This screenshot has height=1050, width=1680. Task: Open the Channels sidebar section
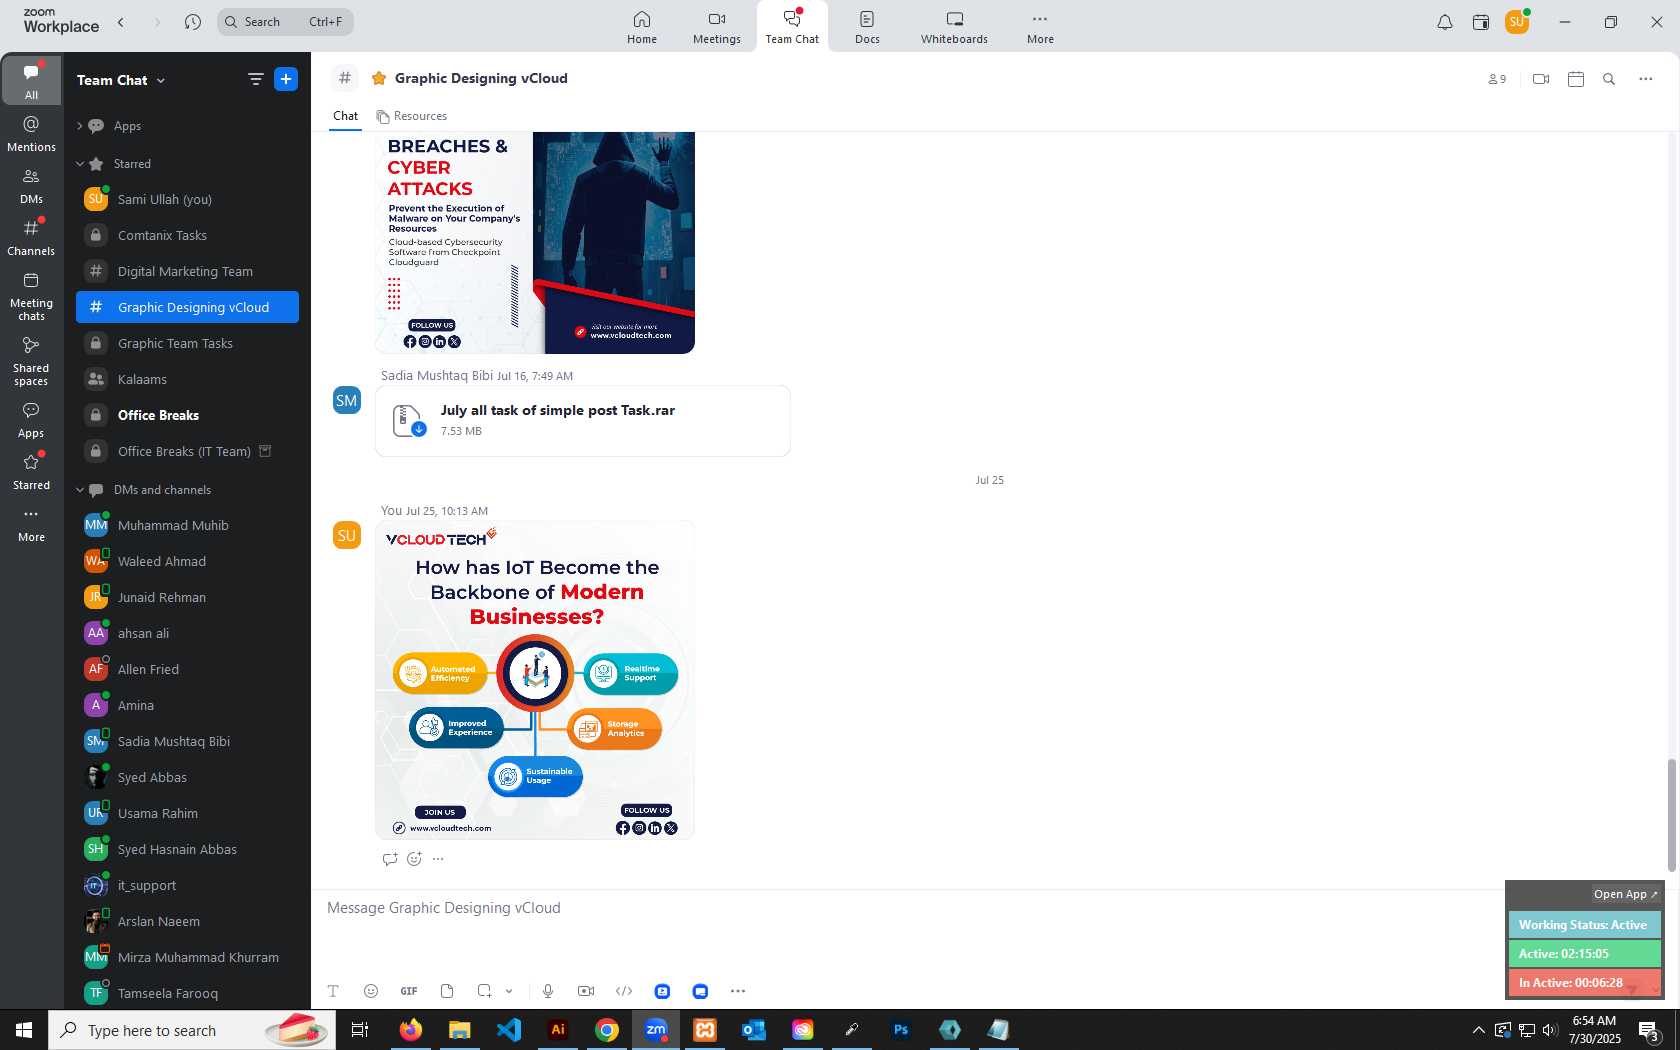pos(31,238)
